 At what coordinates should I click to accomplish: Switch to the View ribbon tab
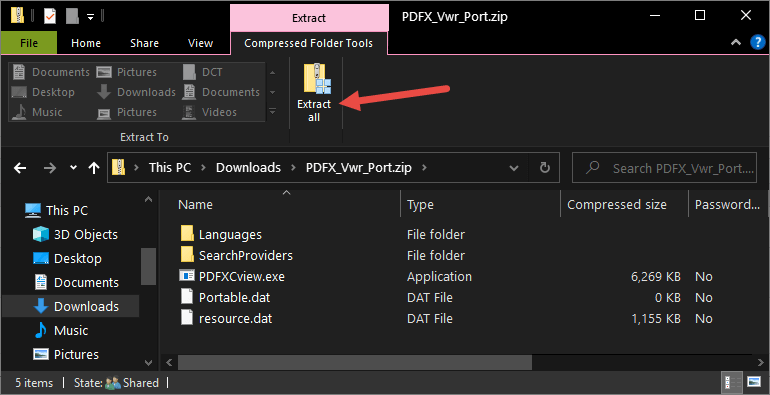(200, 43)
